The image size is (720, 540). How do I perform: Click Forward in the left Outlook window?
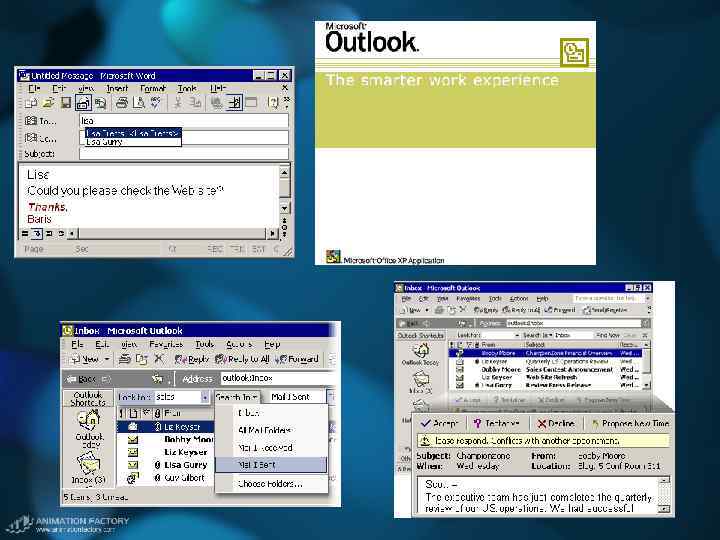tap(297, 360)
